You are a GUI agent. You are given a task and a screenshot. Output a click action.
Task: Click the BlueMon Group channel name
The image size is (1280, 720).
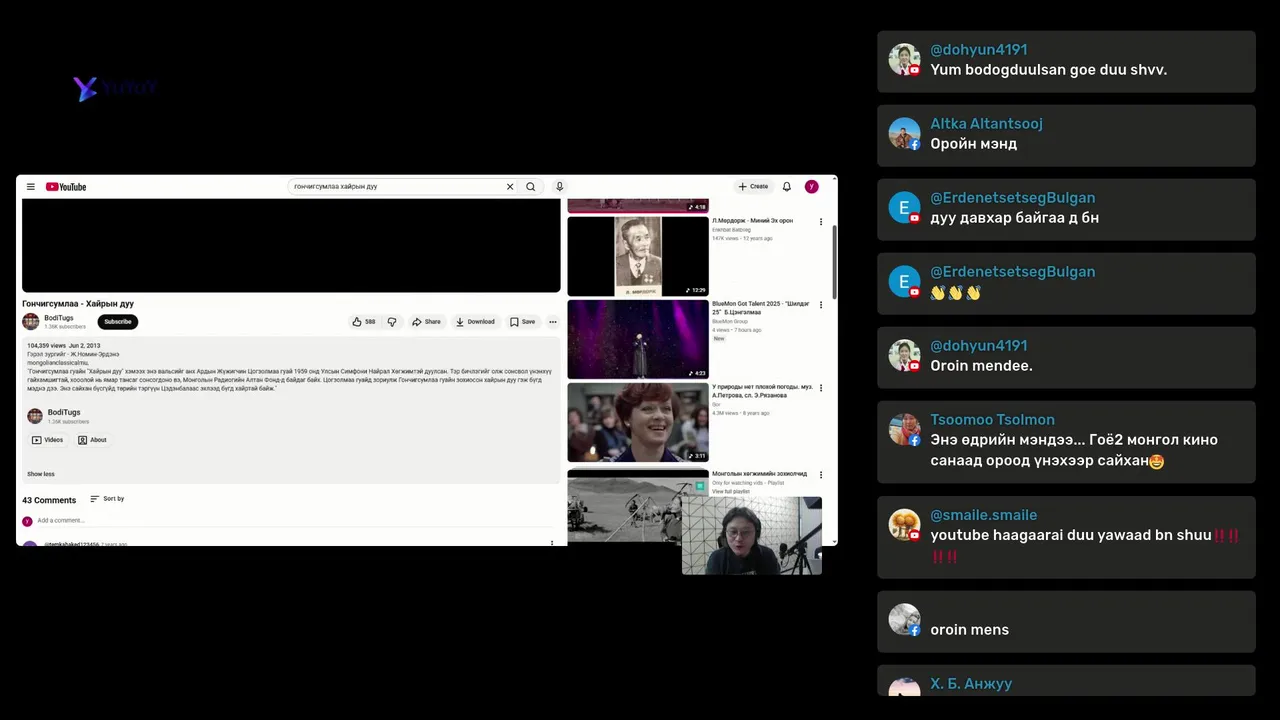[x=730, y=321]
